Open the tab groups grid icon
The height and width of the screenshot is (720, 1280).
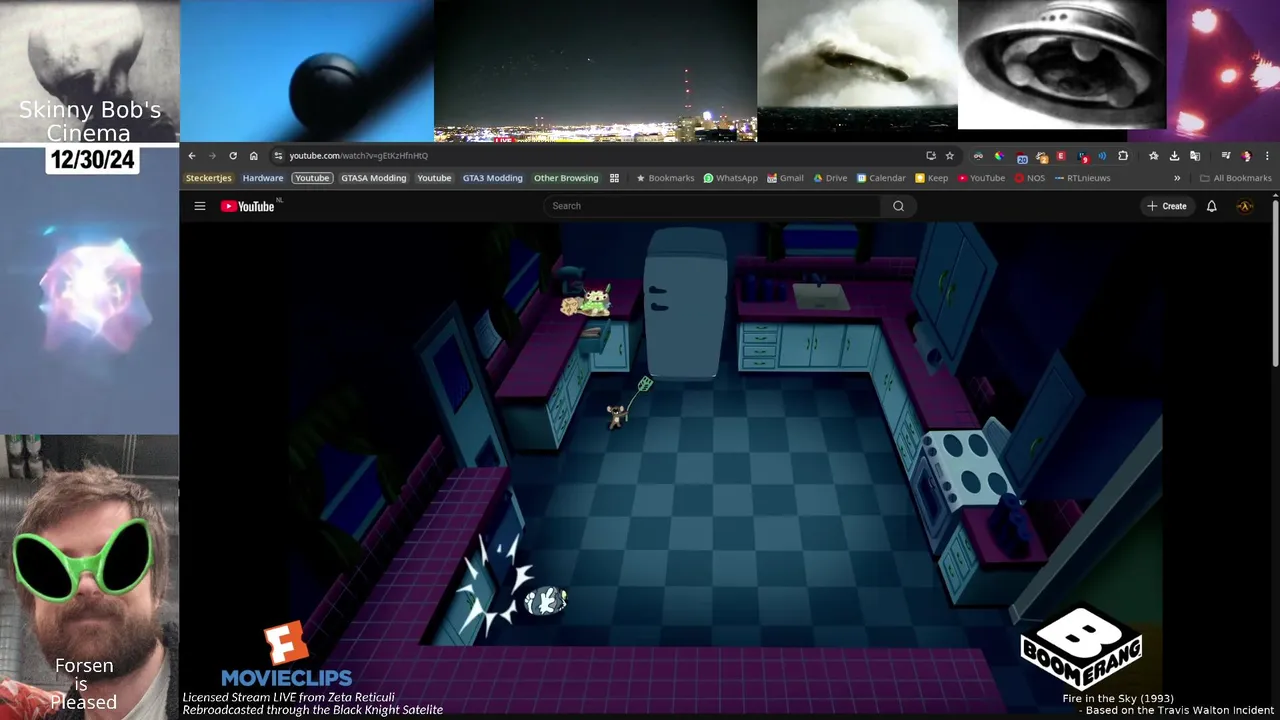coord(614,178)
